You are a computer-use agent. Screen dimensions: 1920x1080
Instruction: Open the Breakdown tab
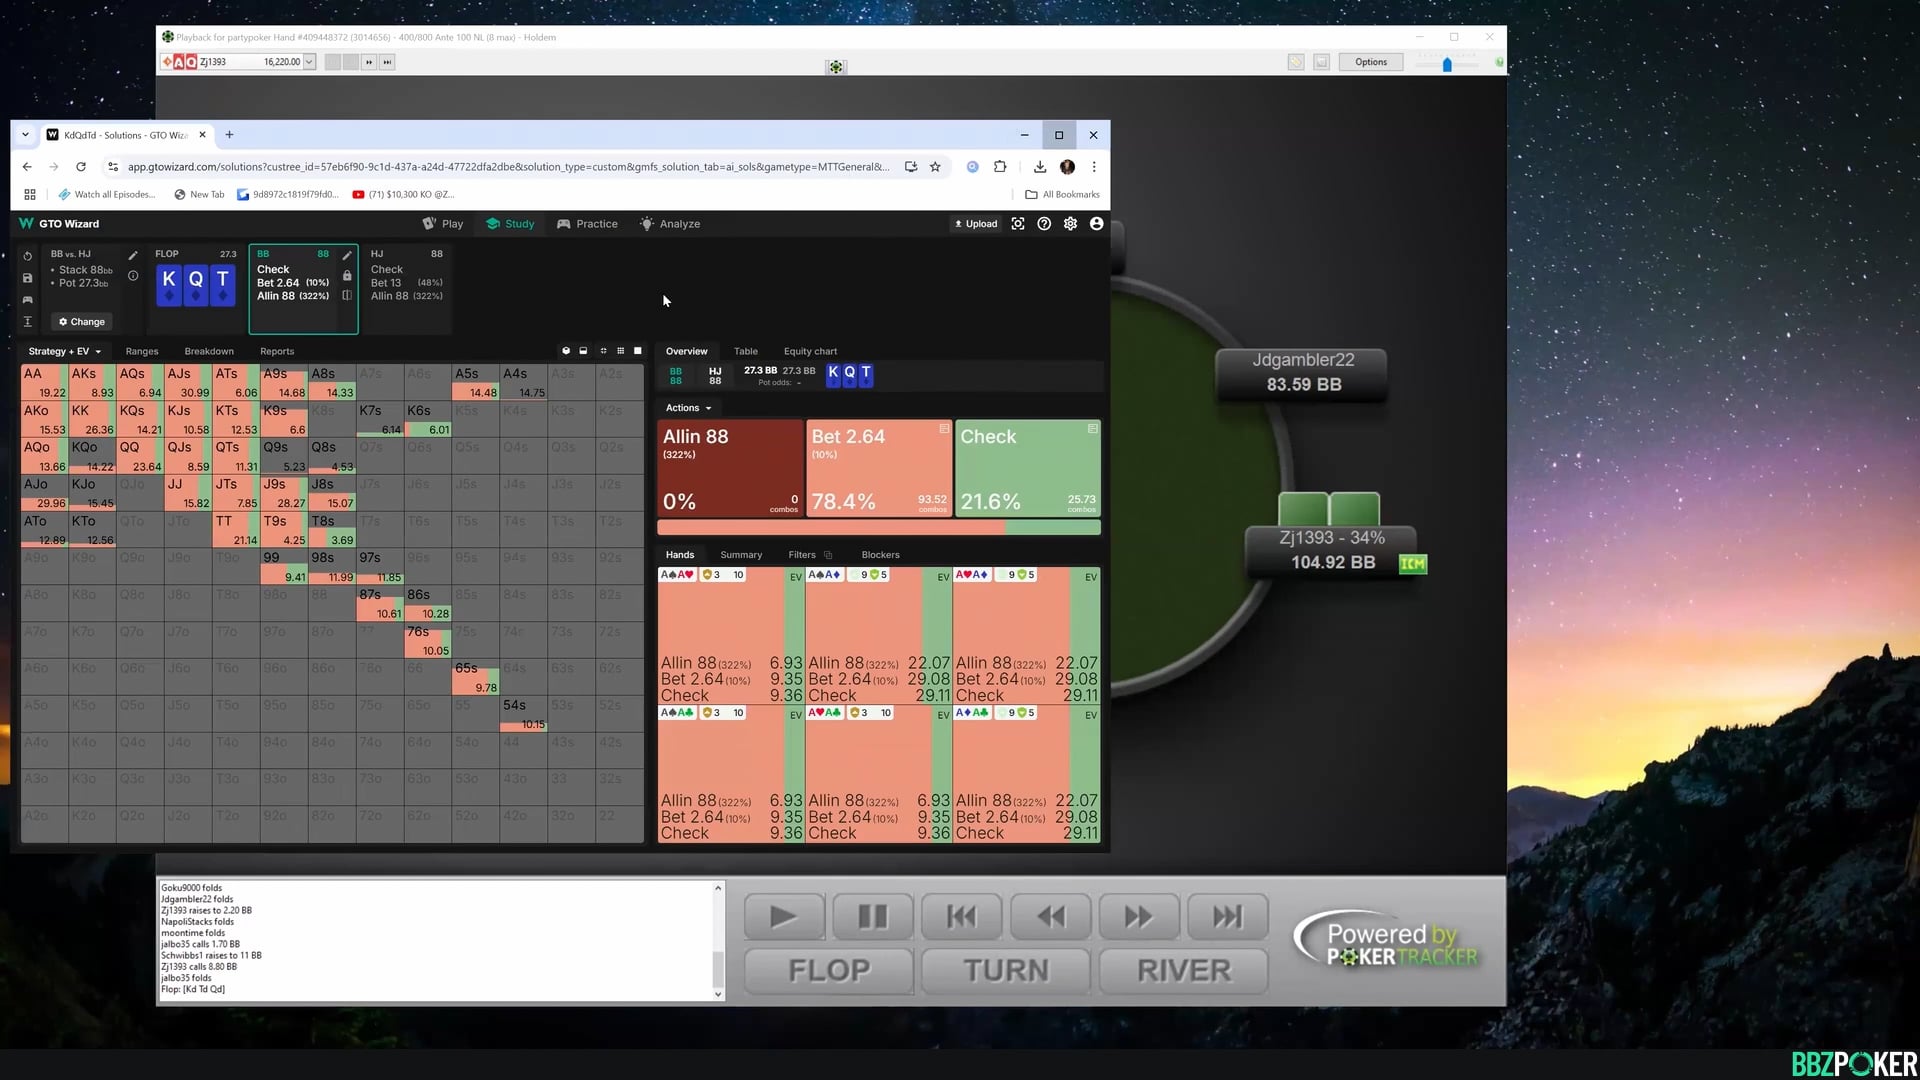[209, 352]
